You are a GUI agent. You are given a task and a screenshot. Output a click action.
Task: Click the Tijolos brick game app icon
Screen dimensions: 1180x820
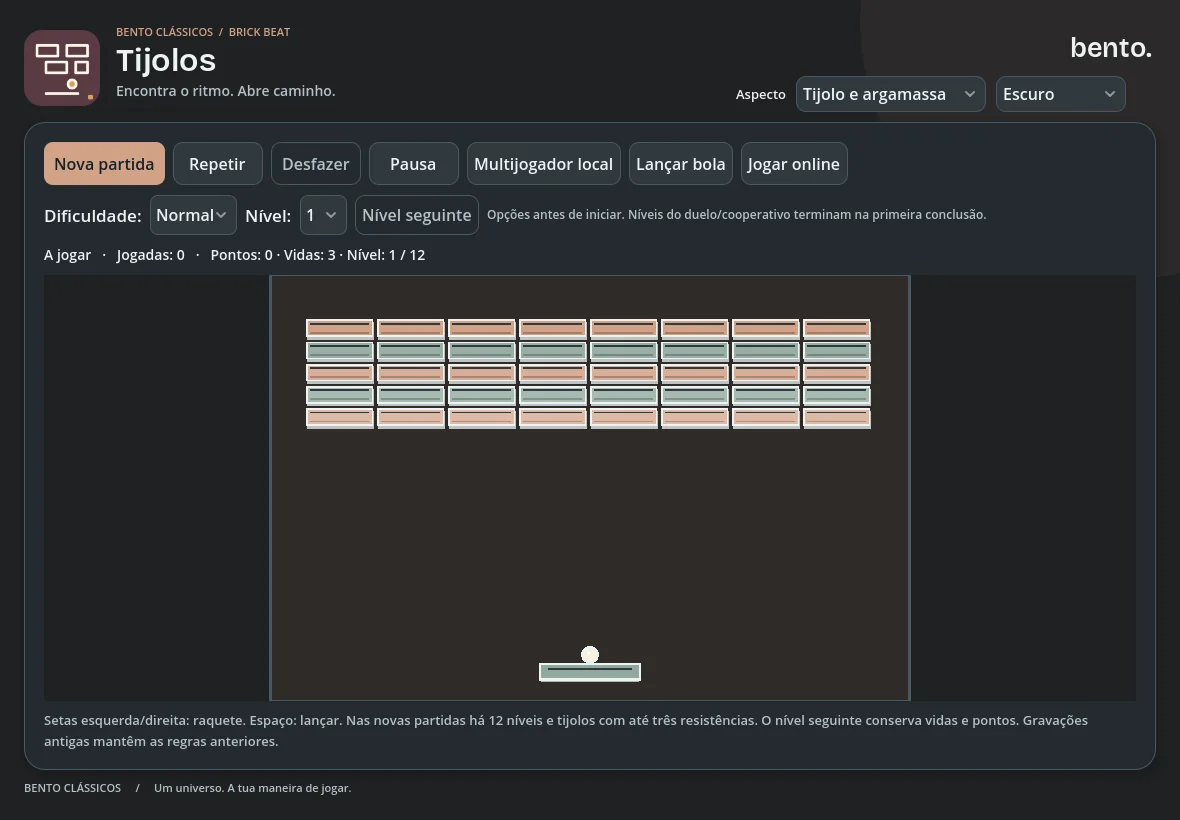pyautogui.click(x=62, y=68)
